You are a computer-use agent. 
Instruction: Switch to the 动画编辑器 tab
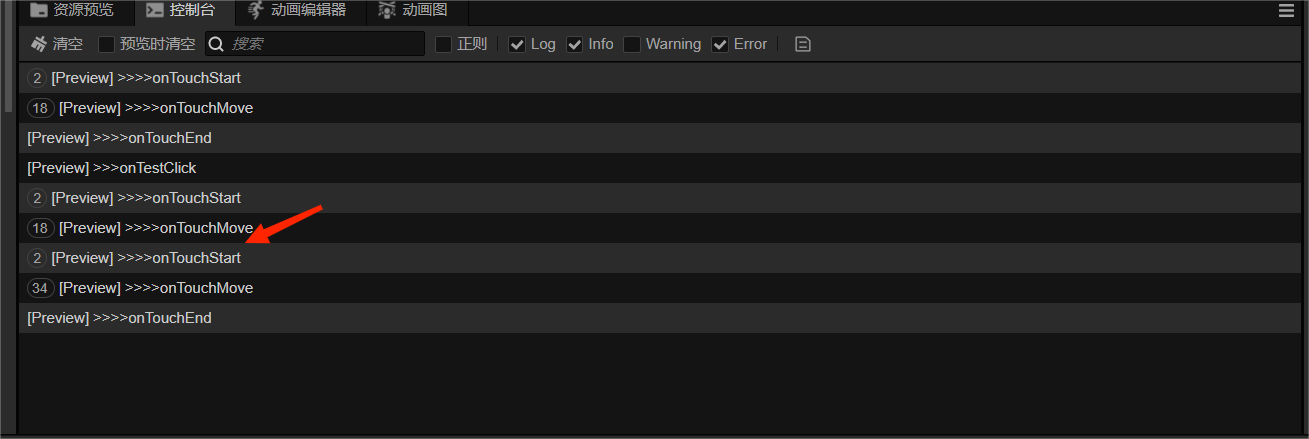(x=308, y=11)
